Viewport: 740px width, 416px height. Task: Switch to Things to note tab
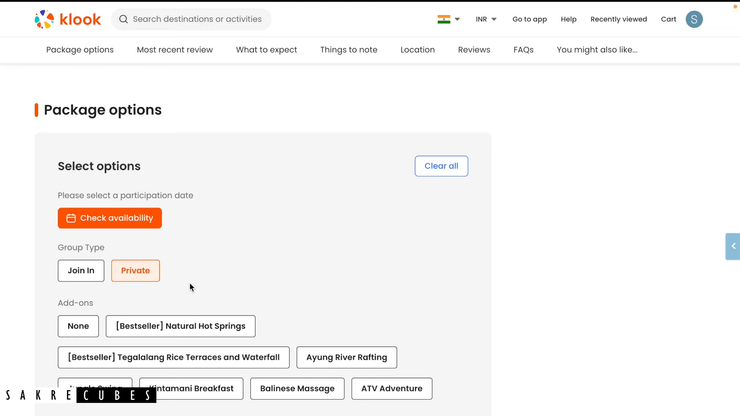point(348,50)
